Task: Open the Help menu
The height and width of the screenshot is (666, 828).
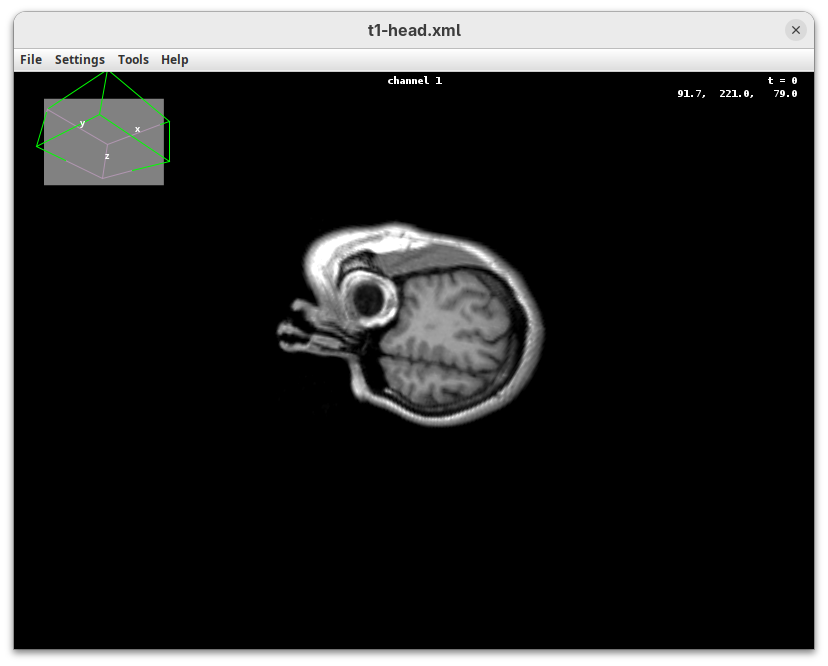Action: click(175, 60)
